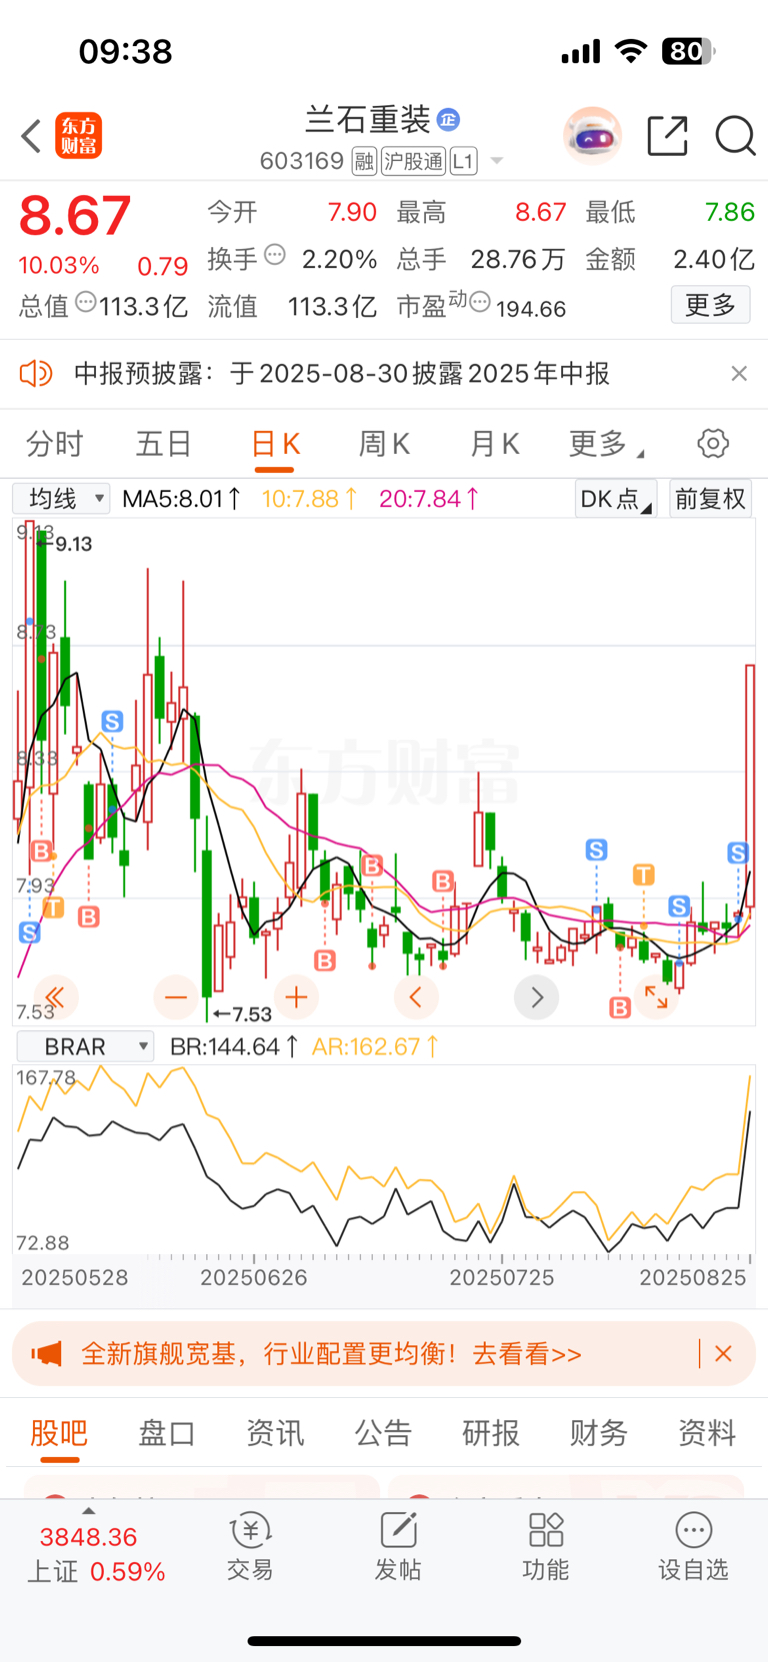Image resolution: width=768 pixels, height=1663 pixels.
Task: Tap the 20:7.84 moving average label
Action: click(x=429, y=498)
